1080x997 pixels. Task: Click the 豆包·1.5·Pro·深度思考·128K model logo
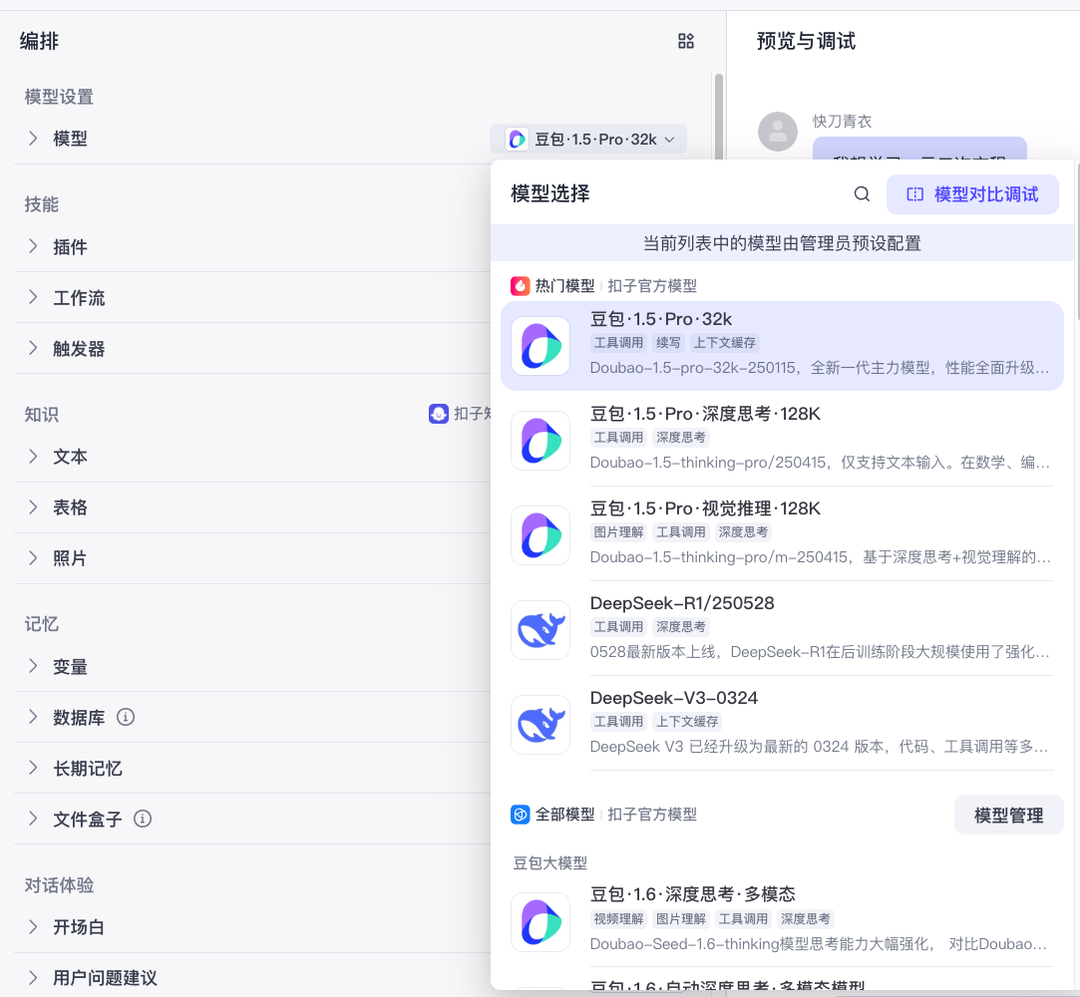pos(541,440)
